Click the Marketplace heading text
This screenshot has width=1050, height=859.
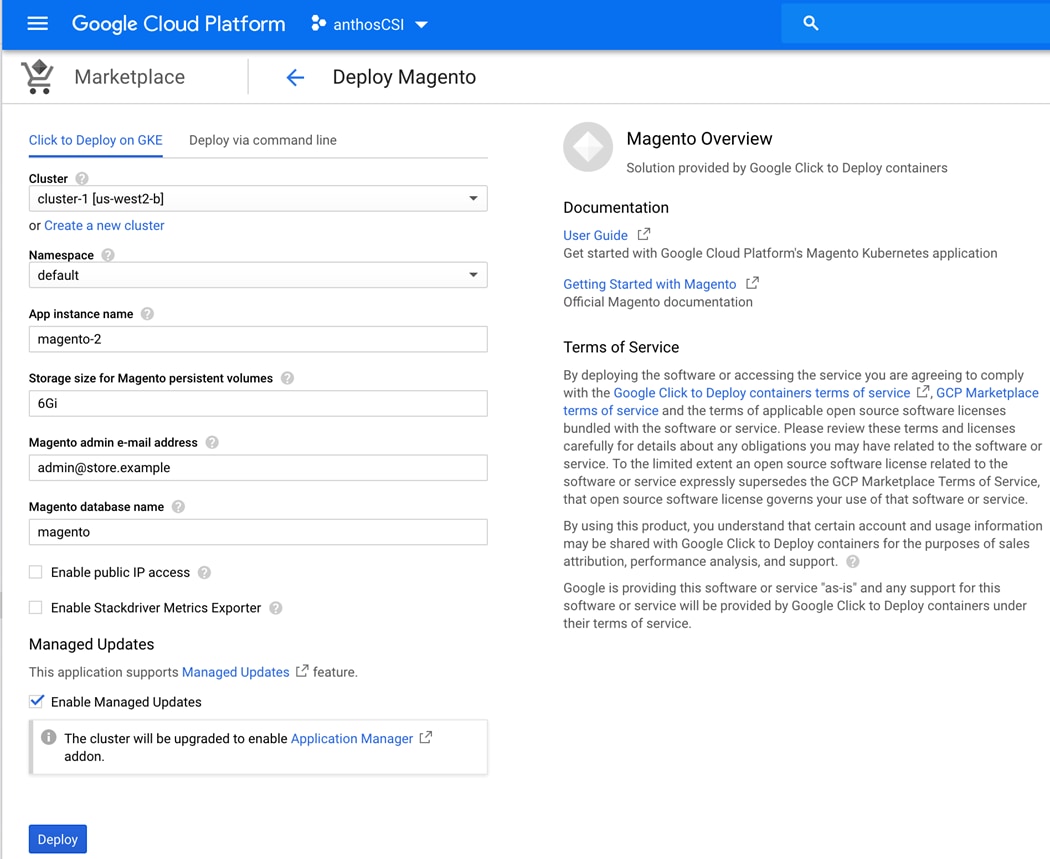coord(129,77)
